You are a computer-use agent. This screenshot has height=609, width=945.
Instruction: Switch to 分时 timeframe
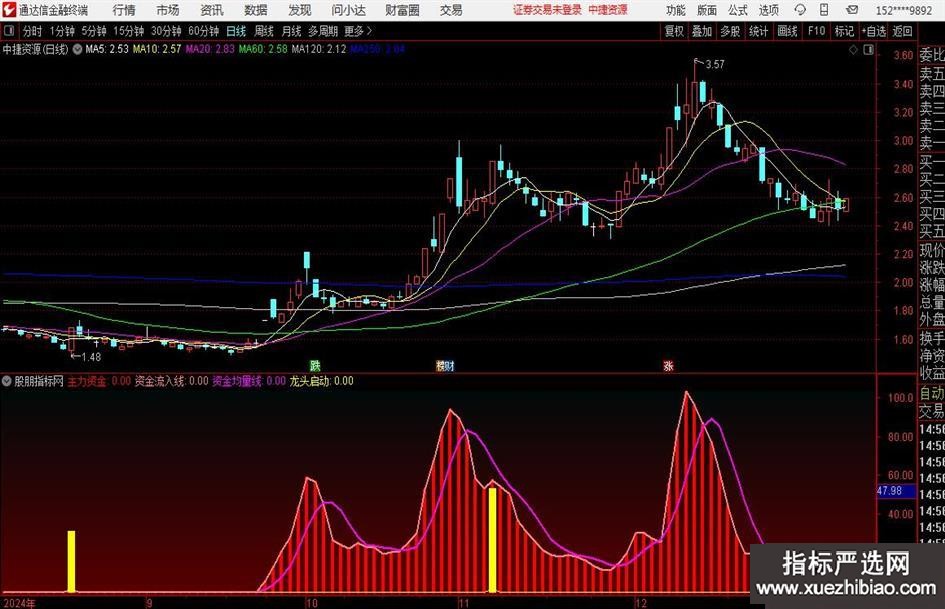click(x=33, y=31)
